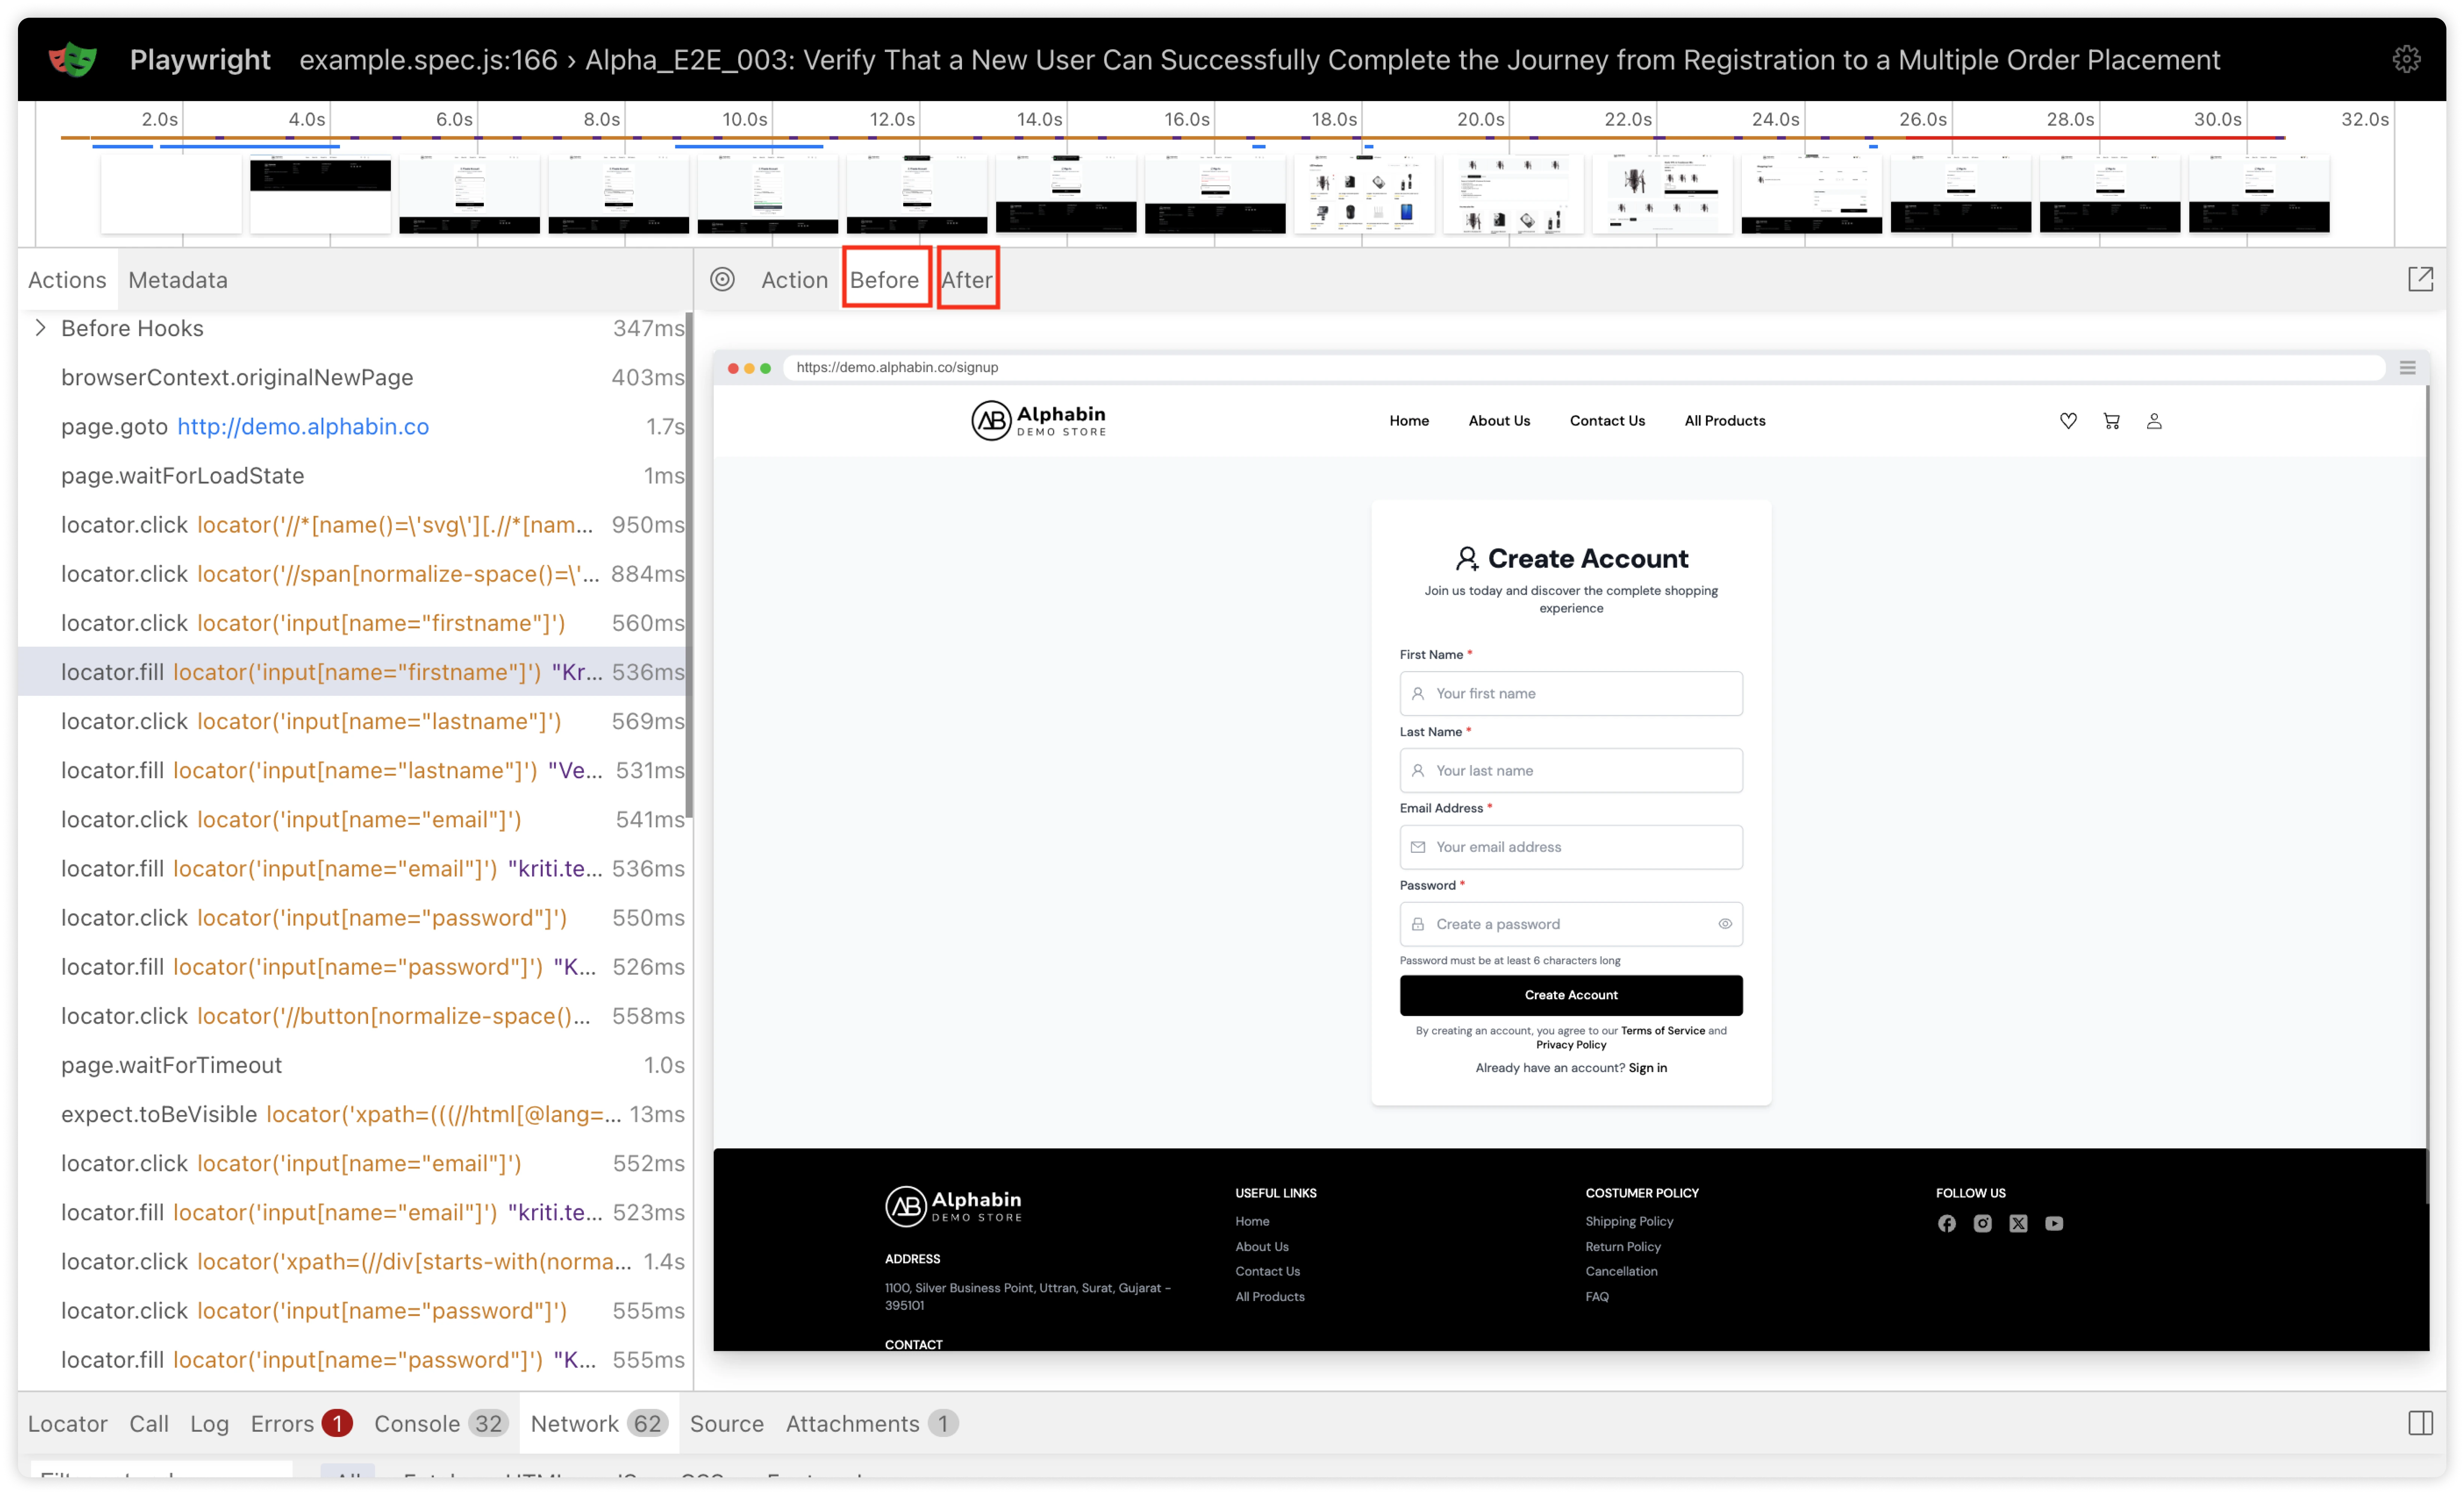Select the locator.fill firstname action row
The height and width of the screenshot is (1495, 2464).
352,672
